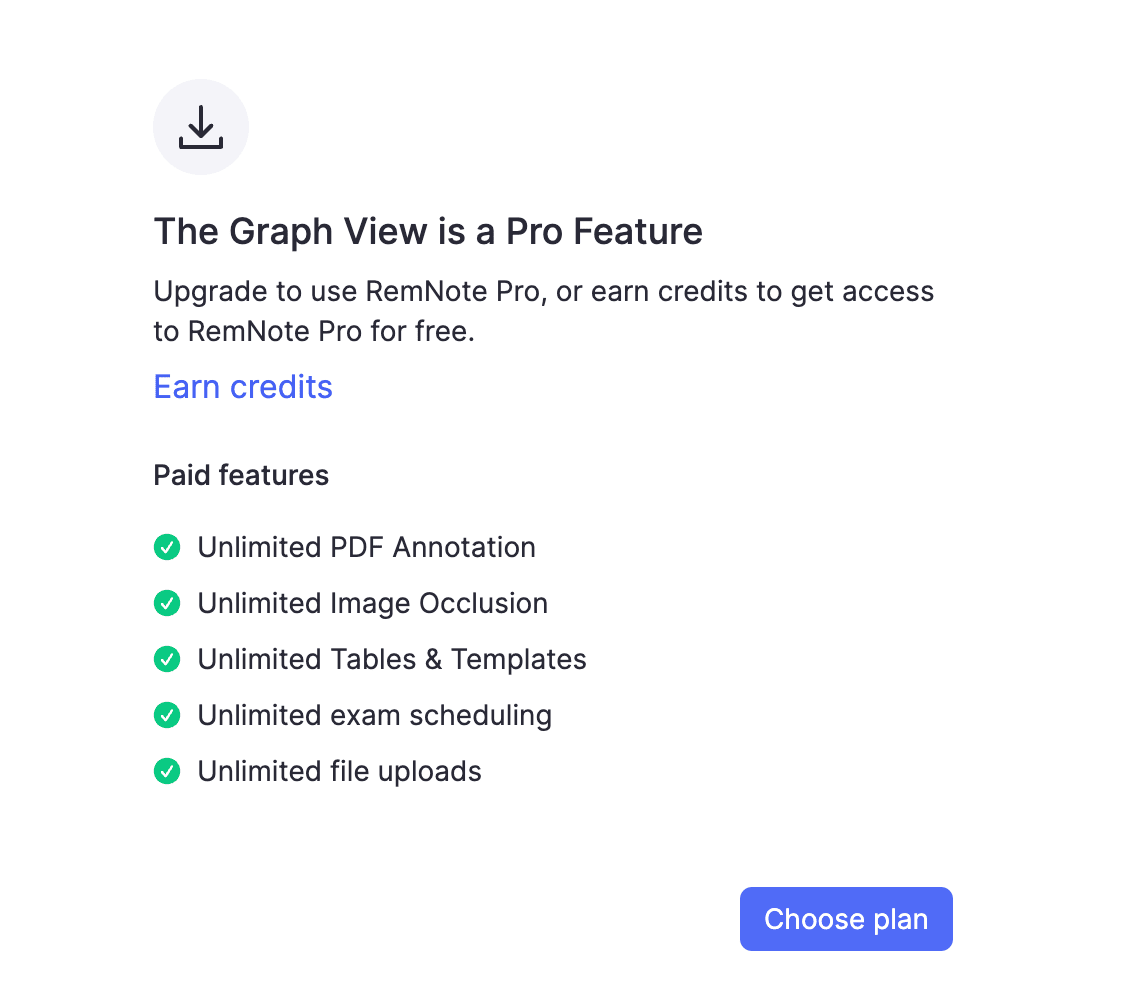Select the checkmark beside Unlimited PDF Annotation

pyautogui.click(x=167, y=547)
